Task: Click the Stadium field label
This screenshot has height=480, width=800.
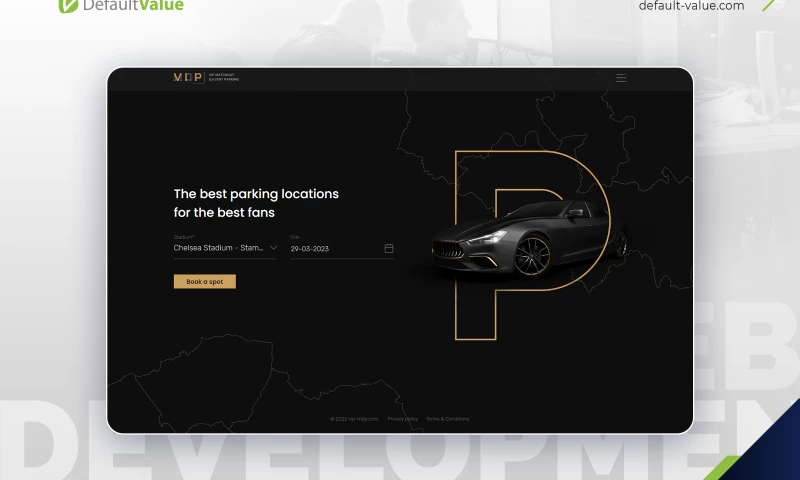Action: pyautogui.click(x=184, y=237)
